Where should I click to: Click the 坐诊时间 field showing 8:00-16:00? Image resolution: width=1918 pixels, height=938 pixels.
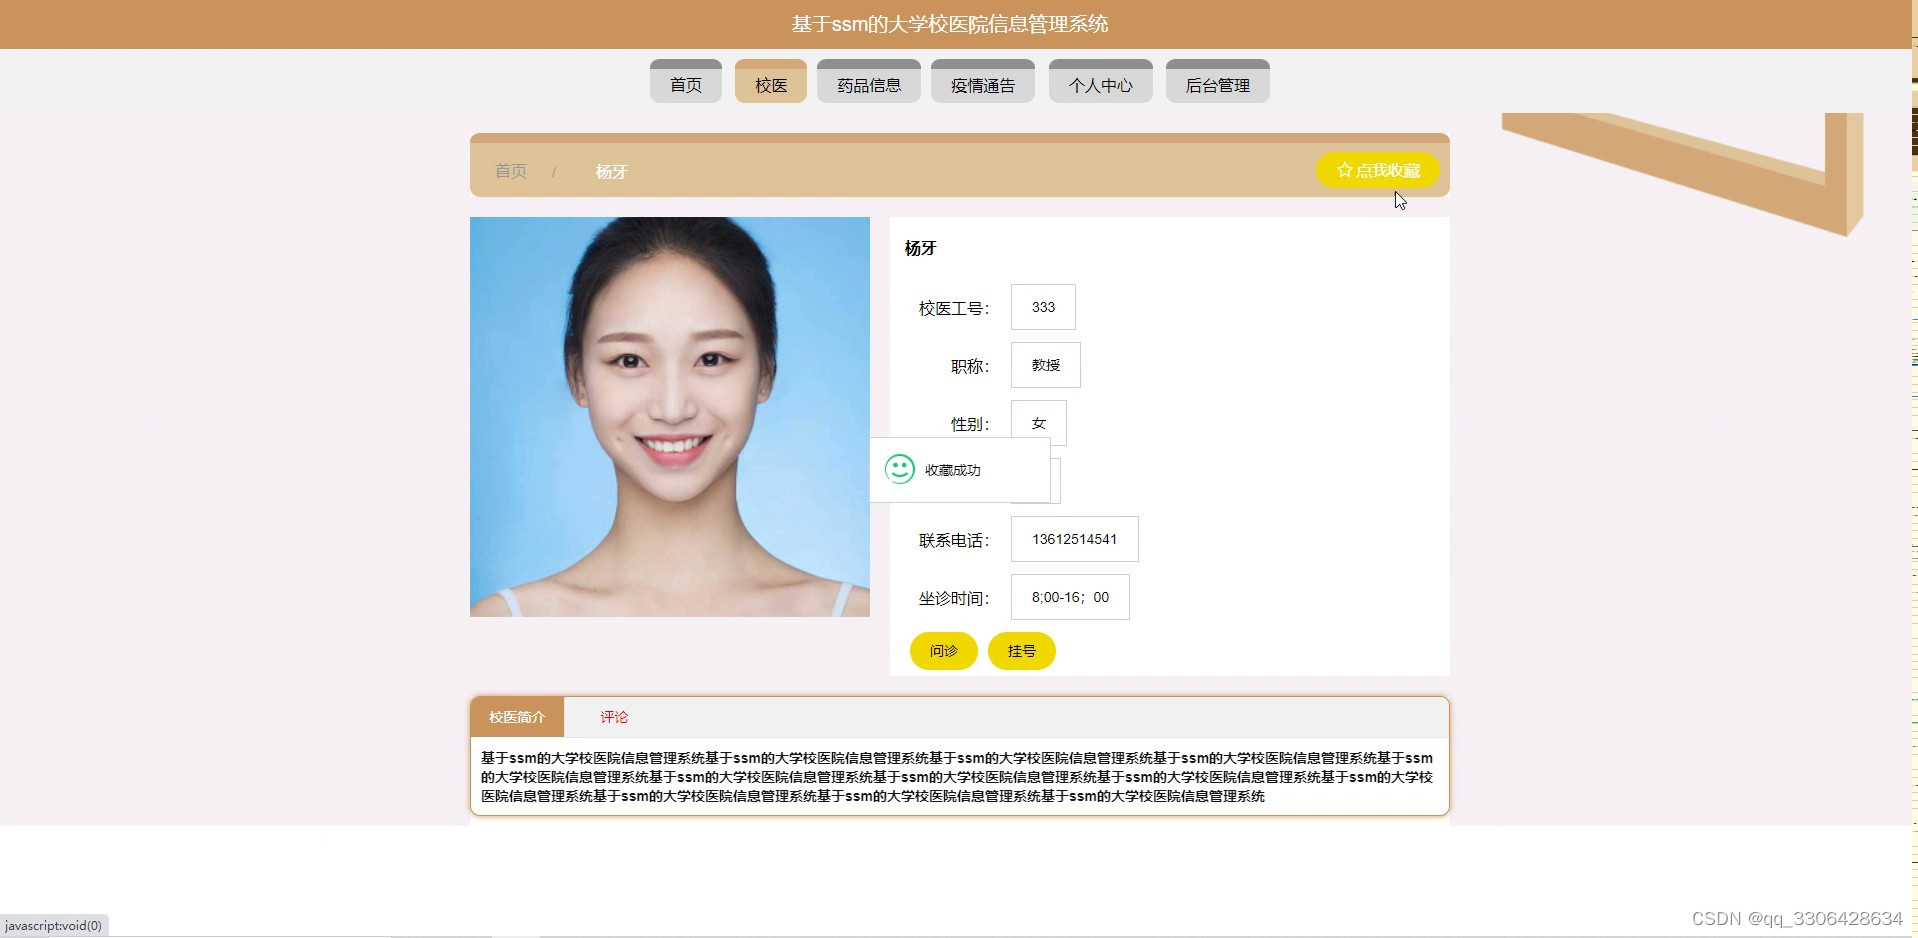1069,597
